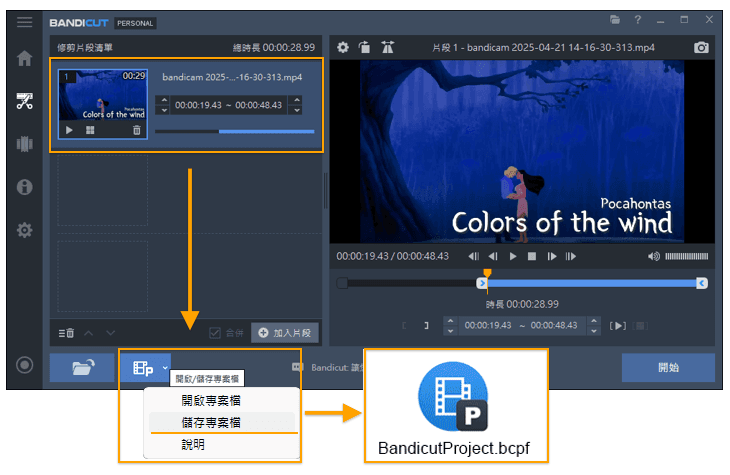The image size is (730, 475).
Task: Move segment up arrow
Action: [88, 333]
